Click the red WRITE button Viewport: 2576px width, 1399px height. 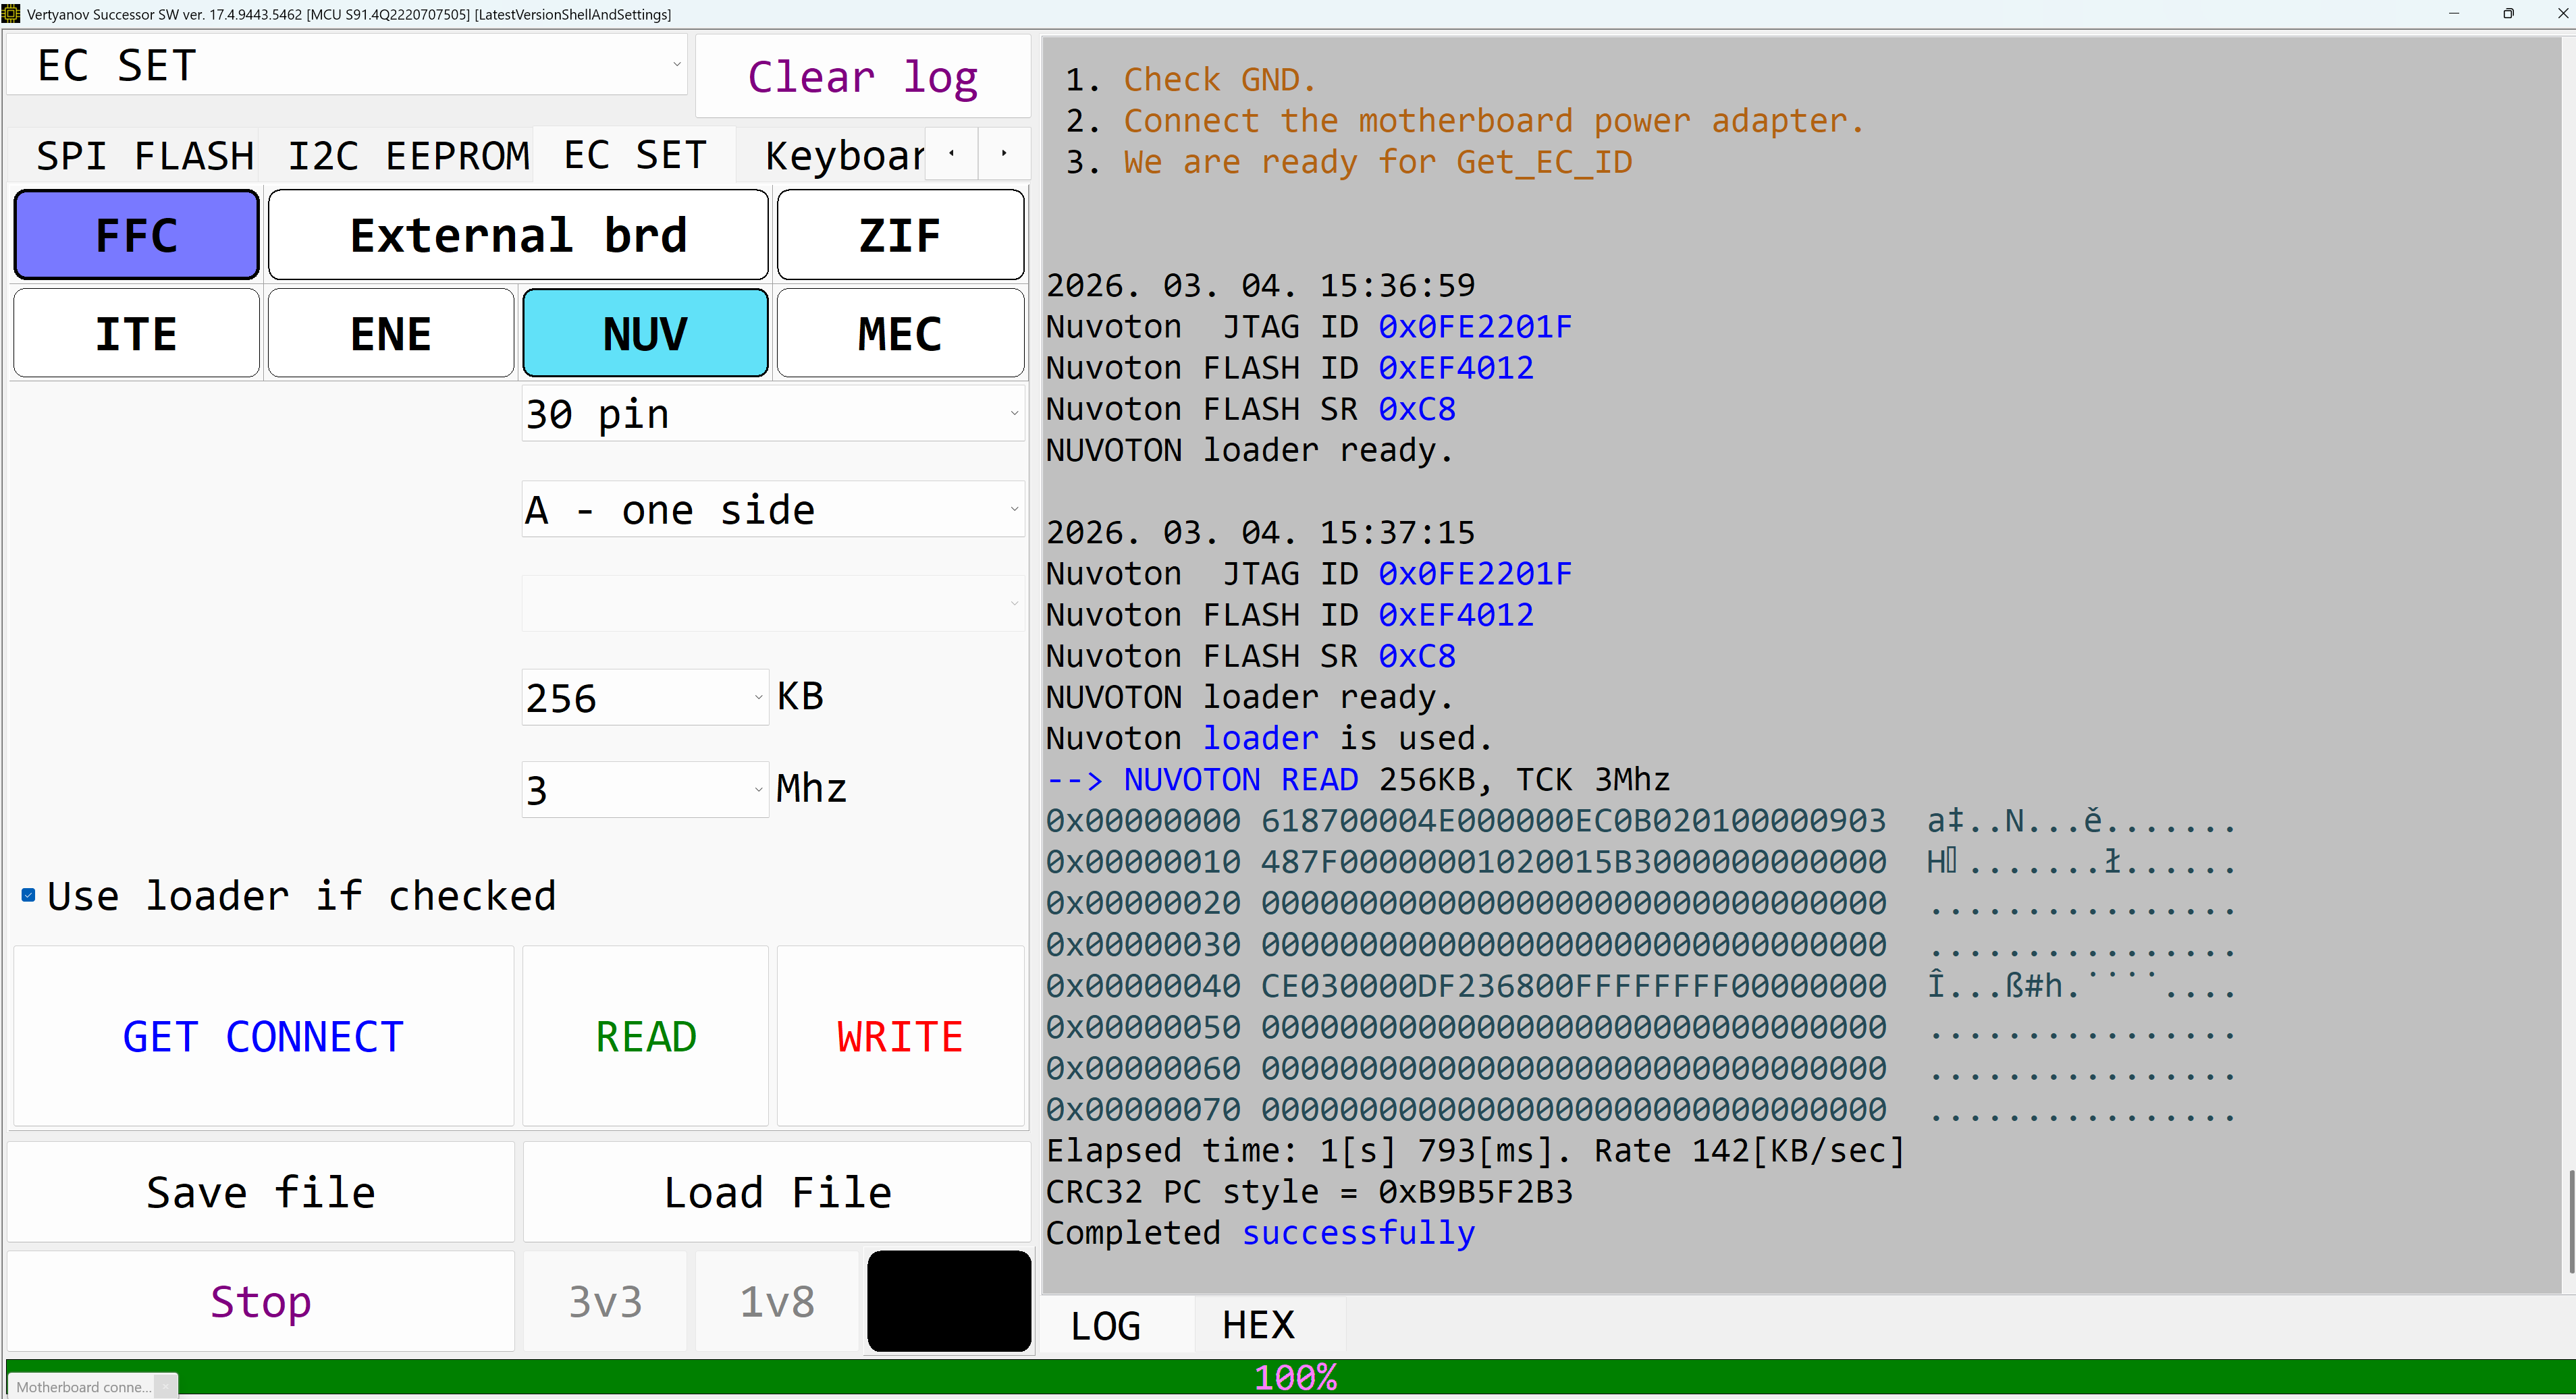[900, 1036]
